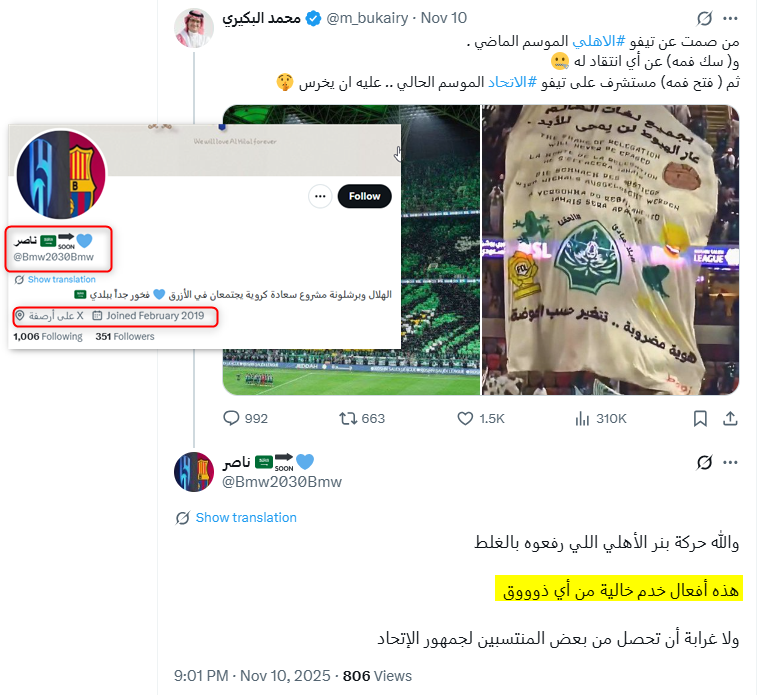This screenshot has height=695, width=763.
Task: Click the repost icon showing 663
Action: [347, 418]
